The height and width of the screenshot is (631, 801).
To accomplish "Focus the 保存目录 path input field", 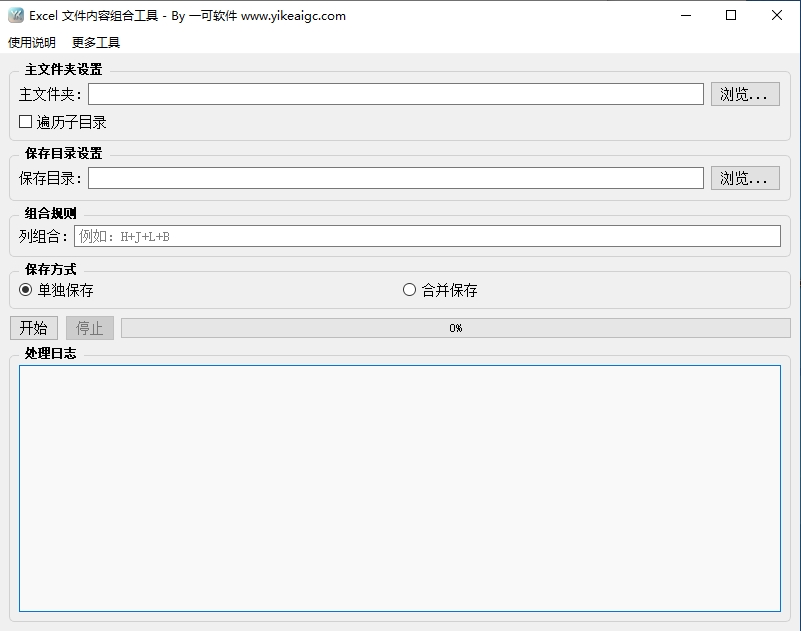I will 396,178.
